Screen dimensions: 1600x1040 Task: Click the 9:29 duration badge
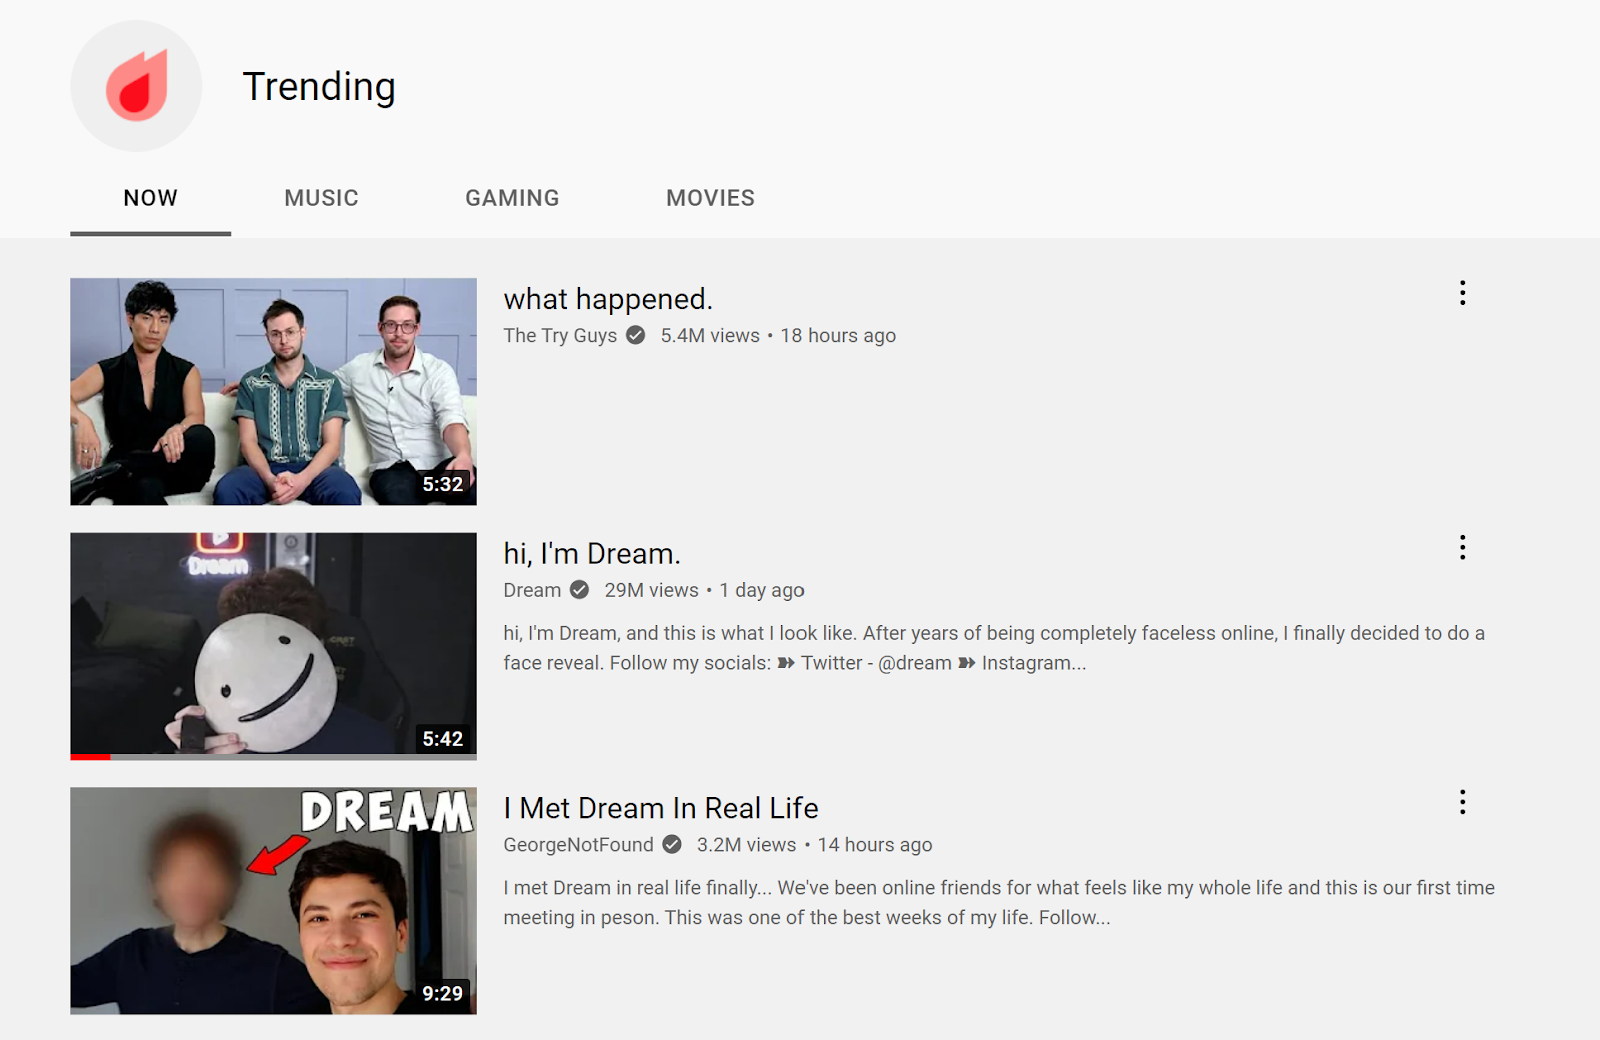coord(443,993)
